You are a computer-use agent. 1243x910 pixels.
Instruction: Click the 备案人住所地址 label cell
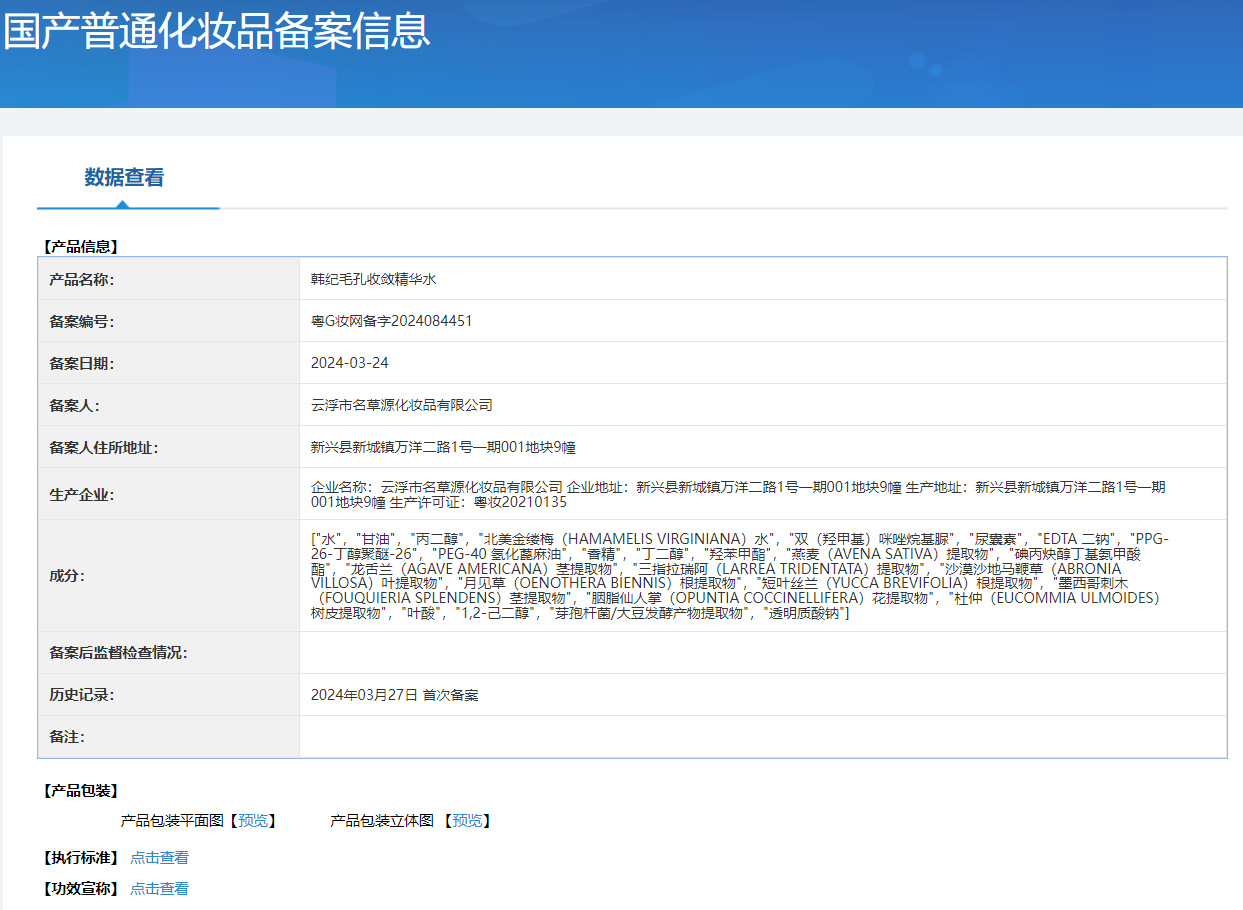point(169,447)
